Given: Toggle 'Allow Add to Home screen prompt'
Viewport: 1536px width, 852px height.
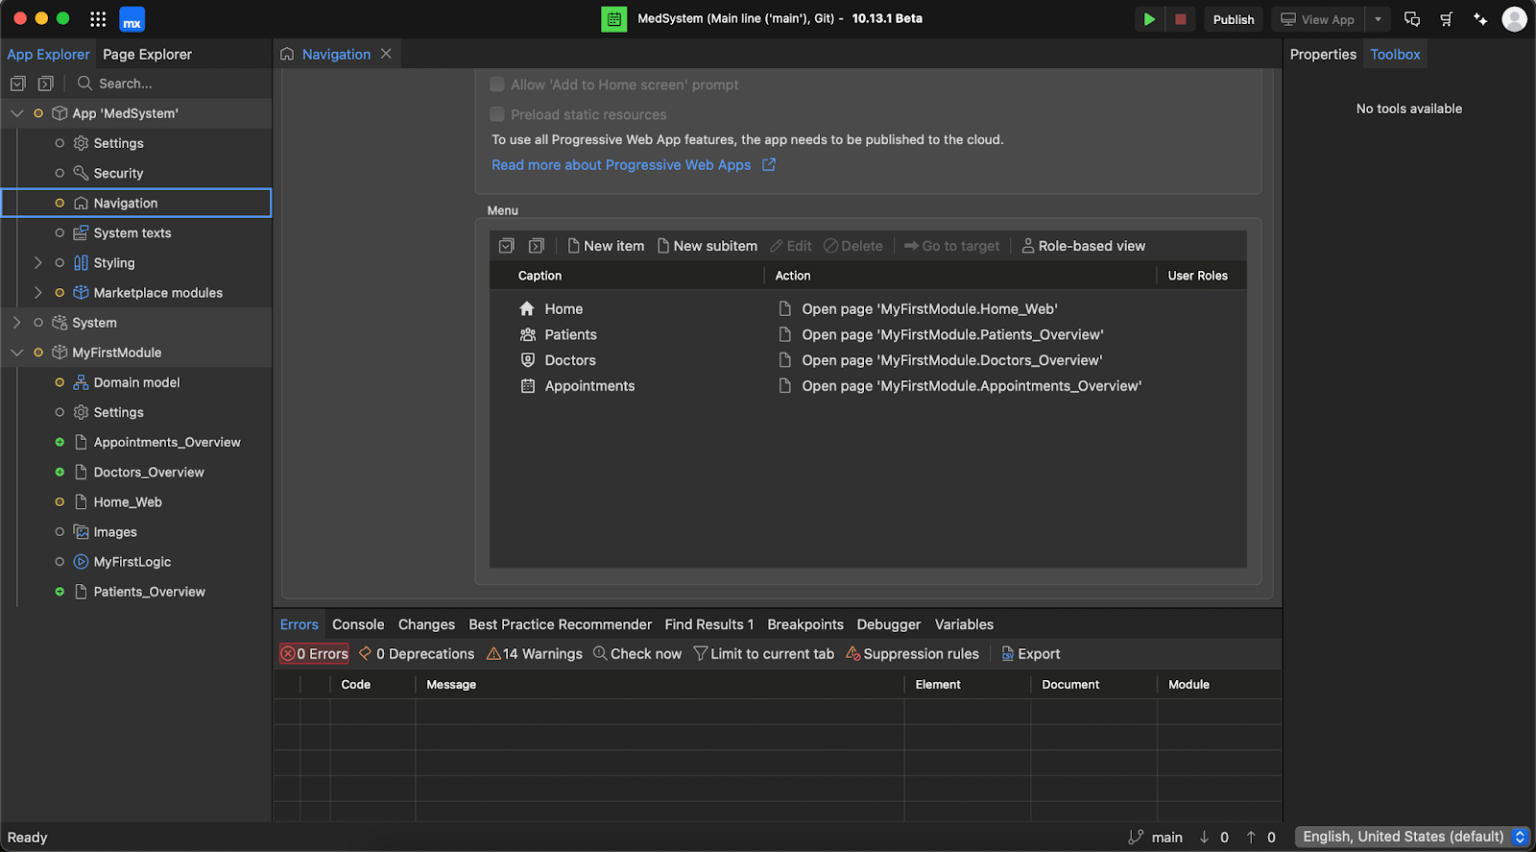Looking at the screenshot, I should click(x=497, y=85).
